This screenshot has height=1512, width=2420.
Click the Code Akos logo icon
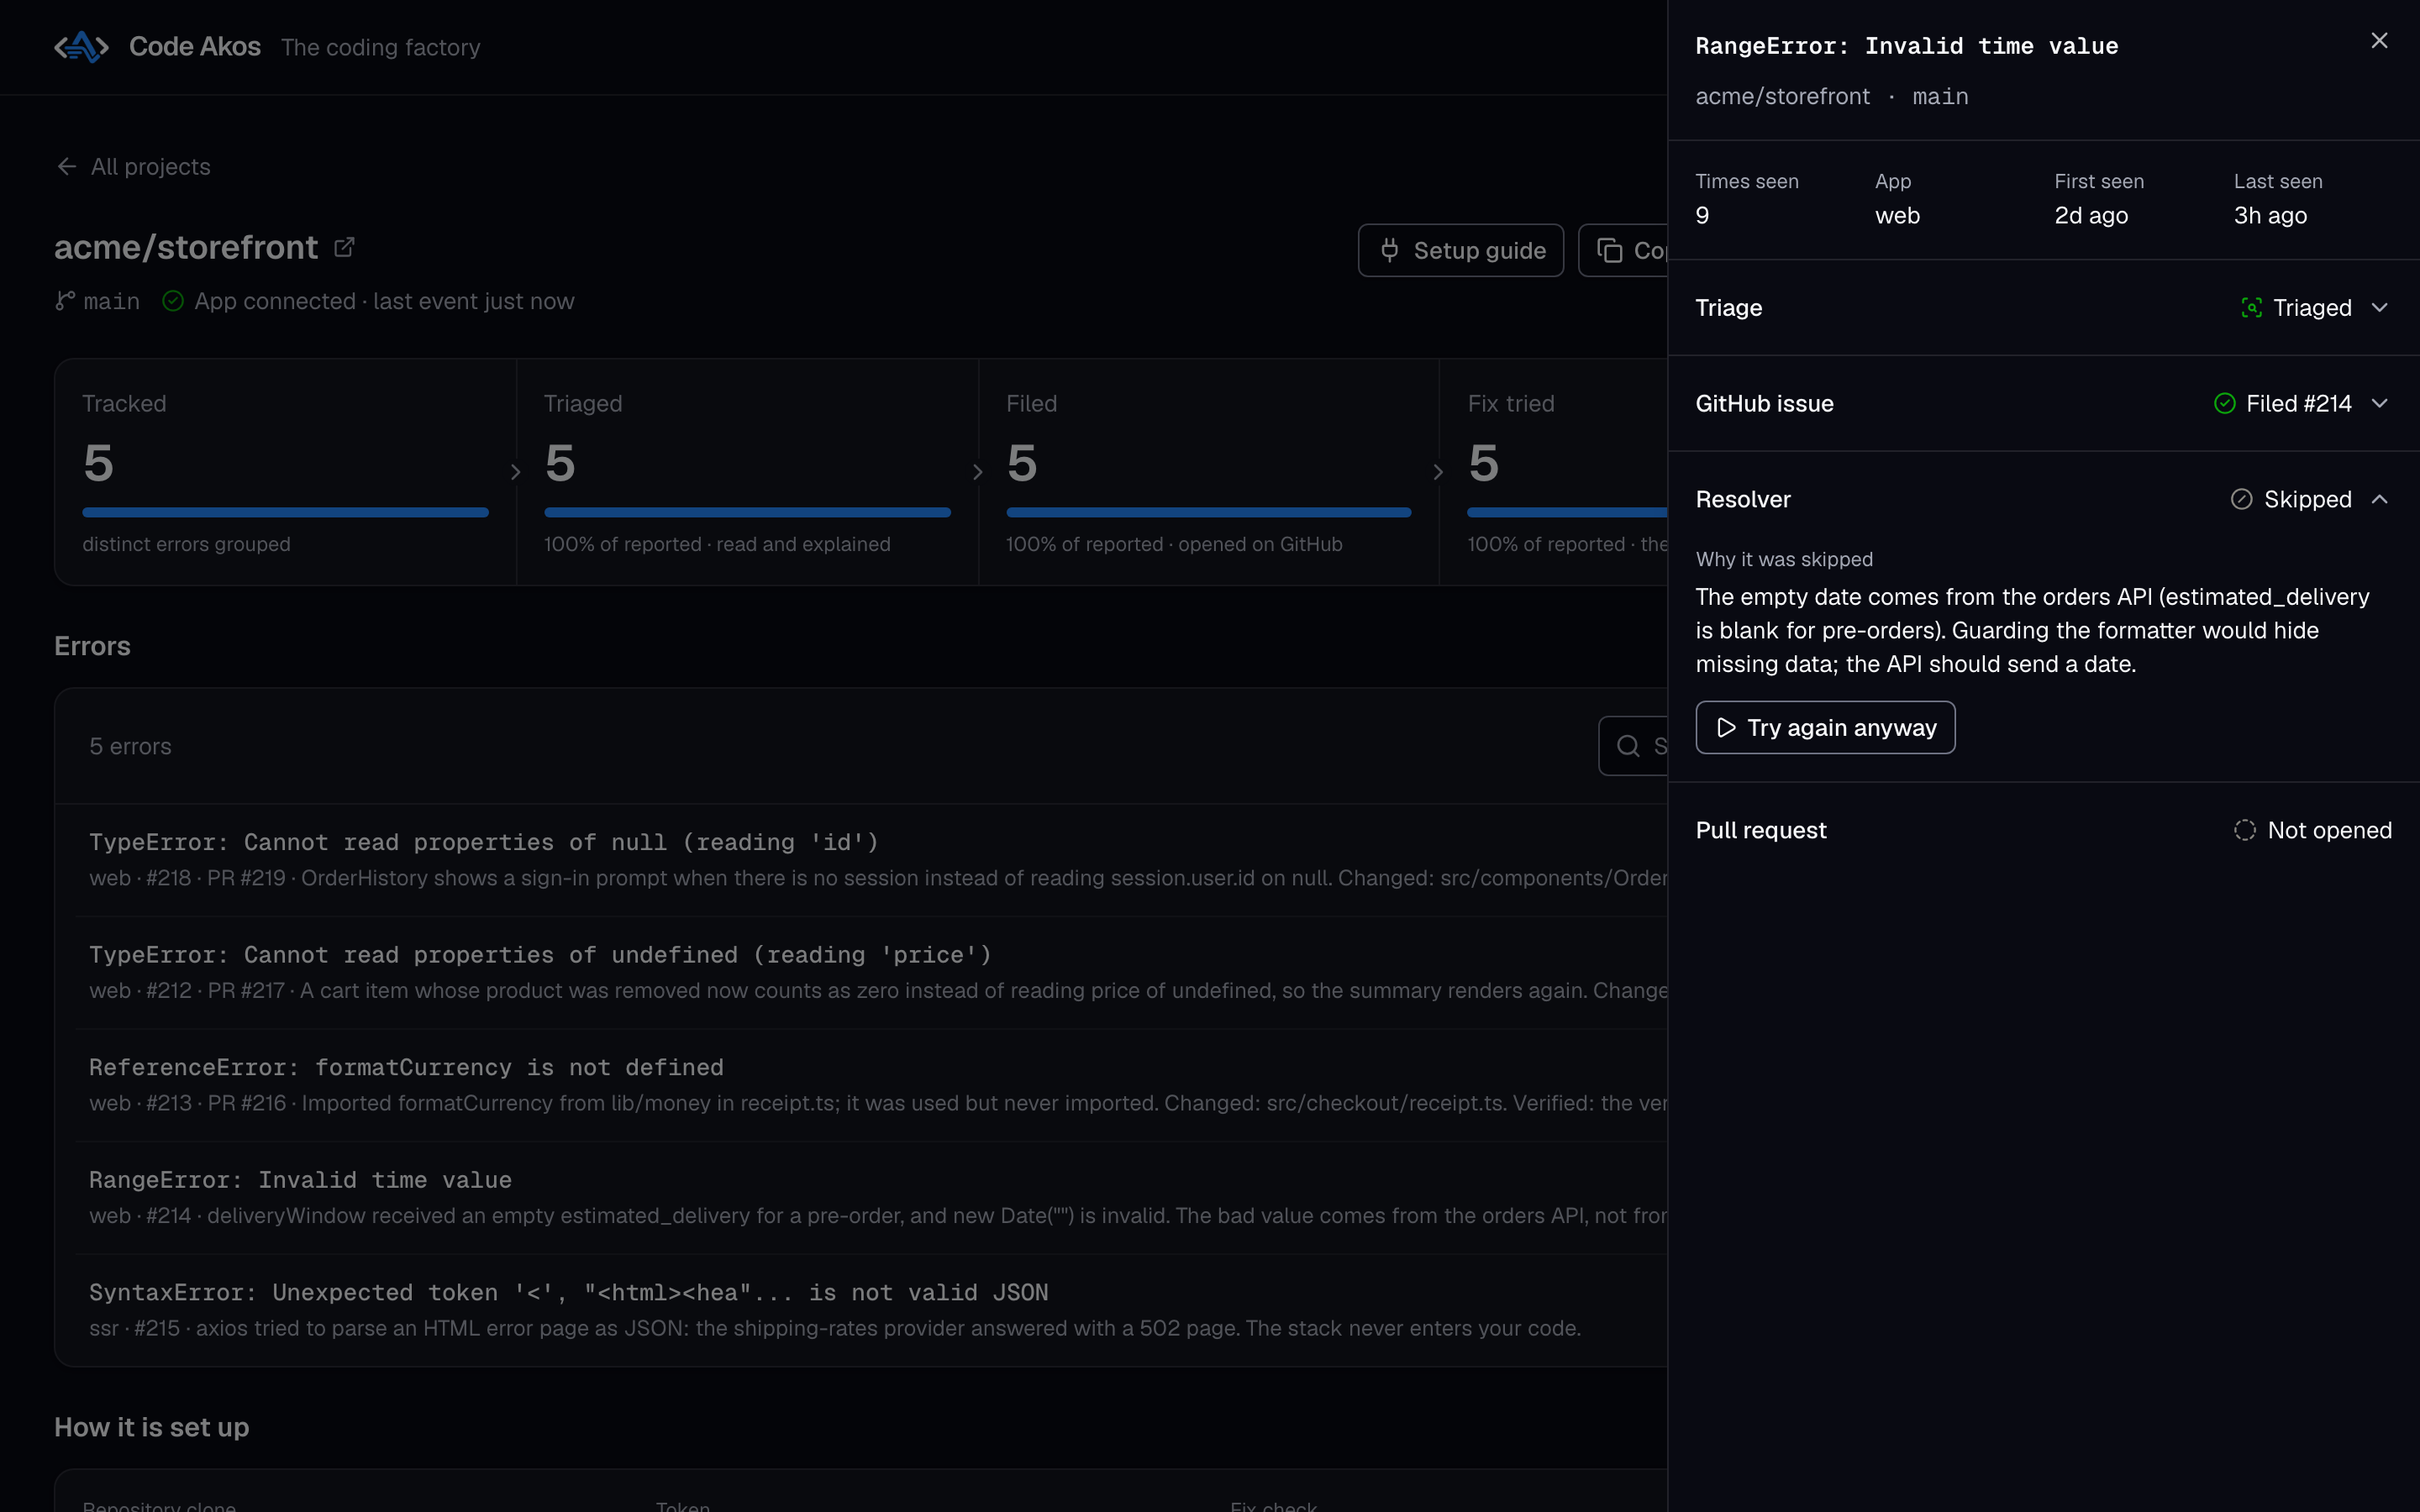click(81, 47)
